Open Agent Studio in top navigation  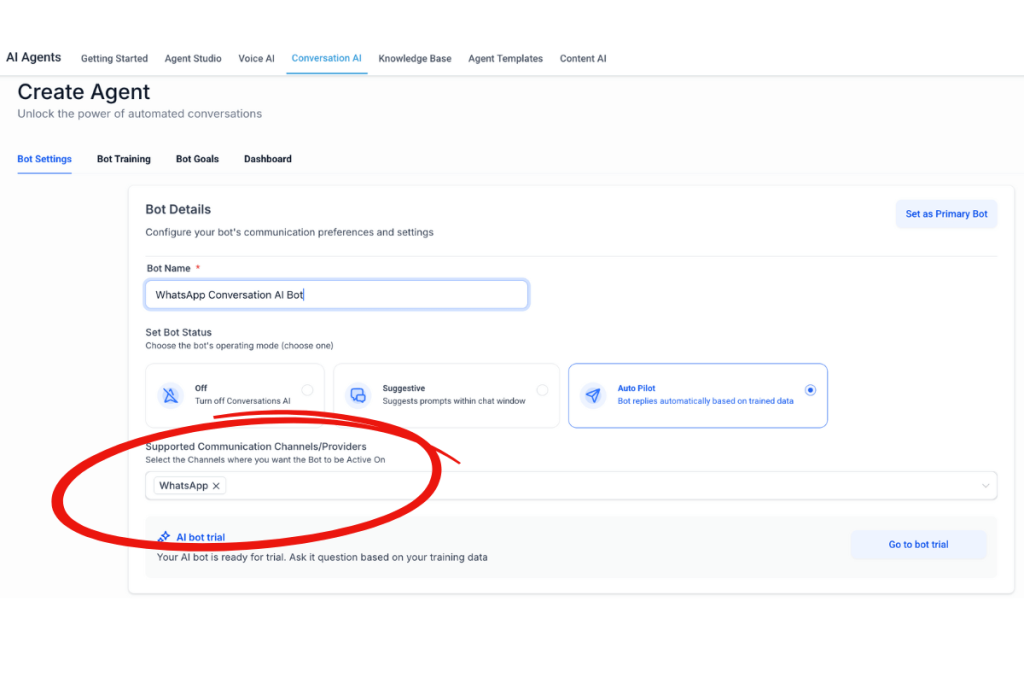[x=193, y=58]
